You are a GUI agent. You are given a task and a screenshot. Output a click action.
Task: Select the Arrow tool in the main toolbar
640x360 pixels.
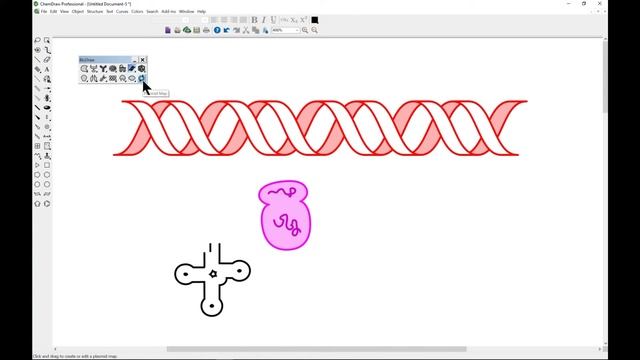(47, 88)
